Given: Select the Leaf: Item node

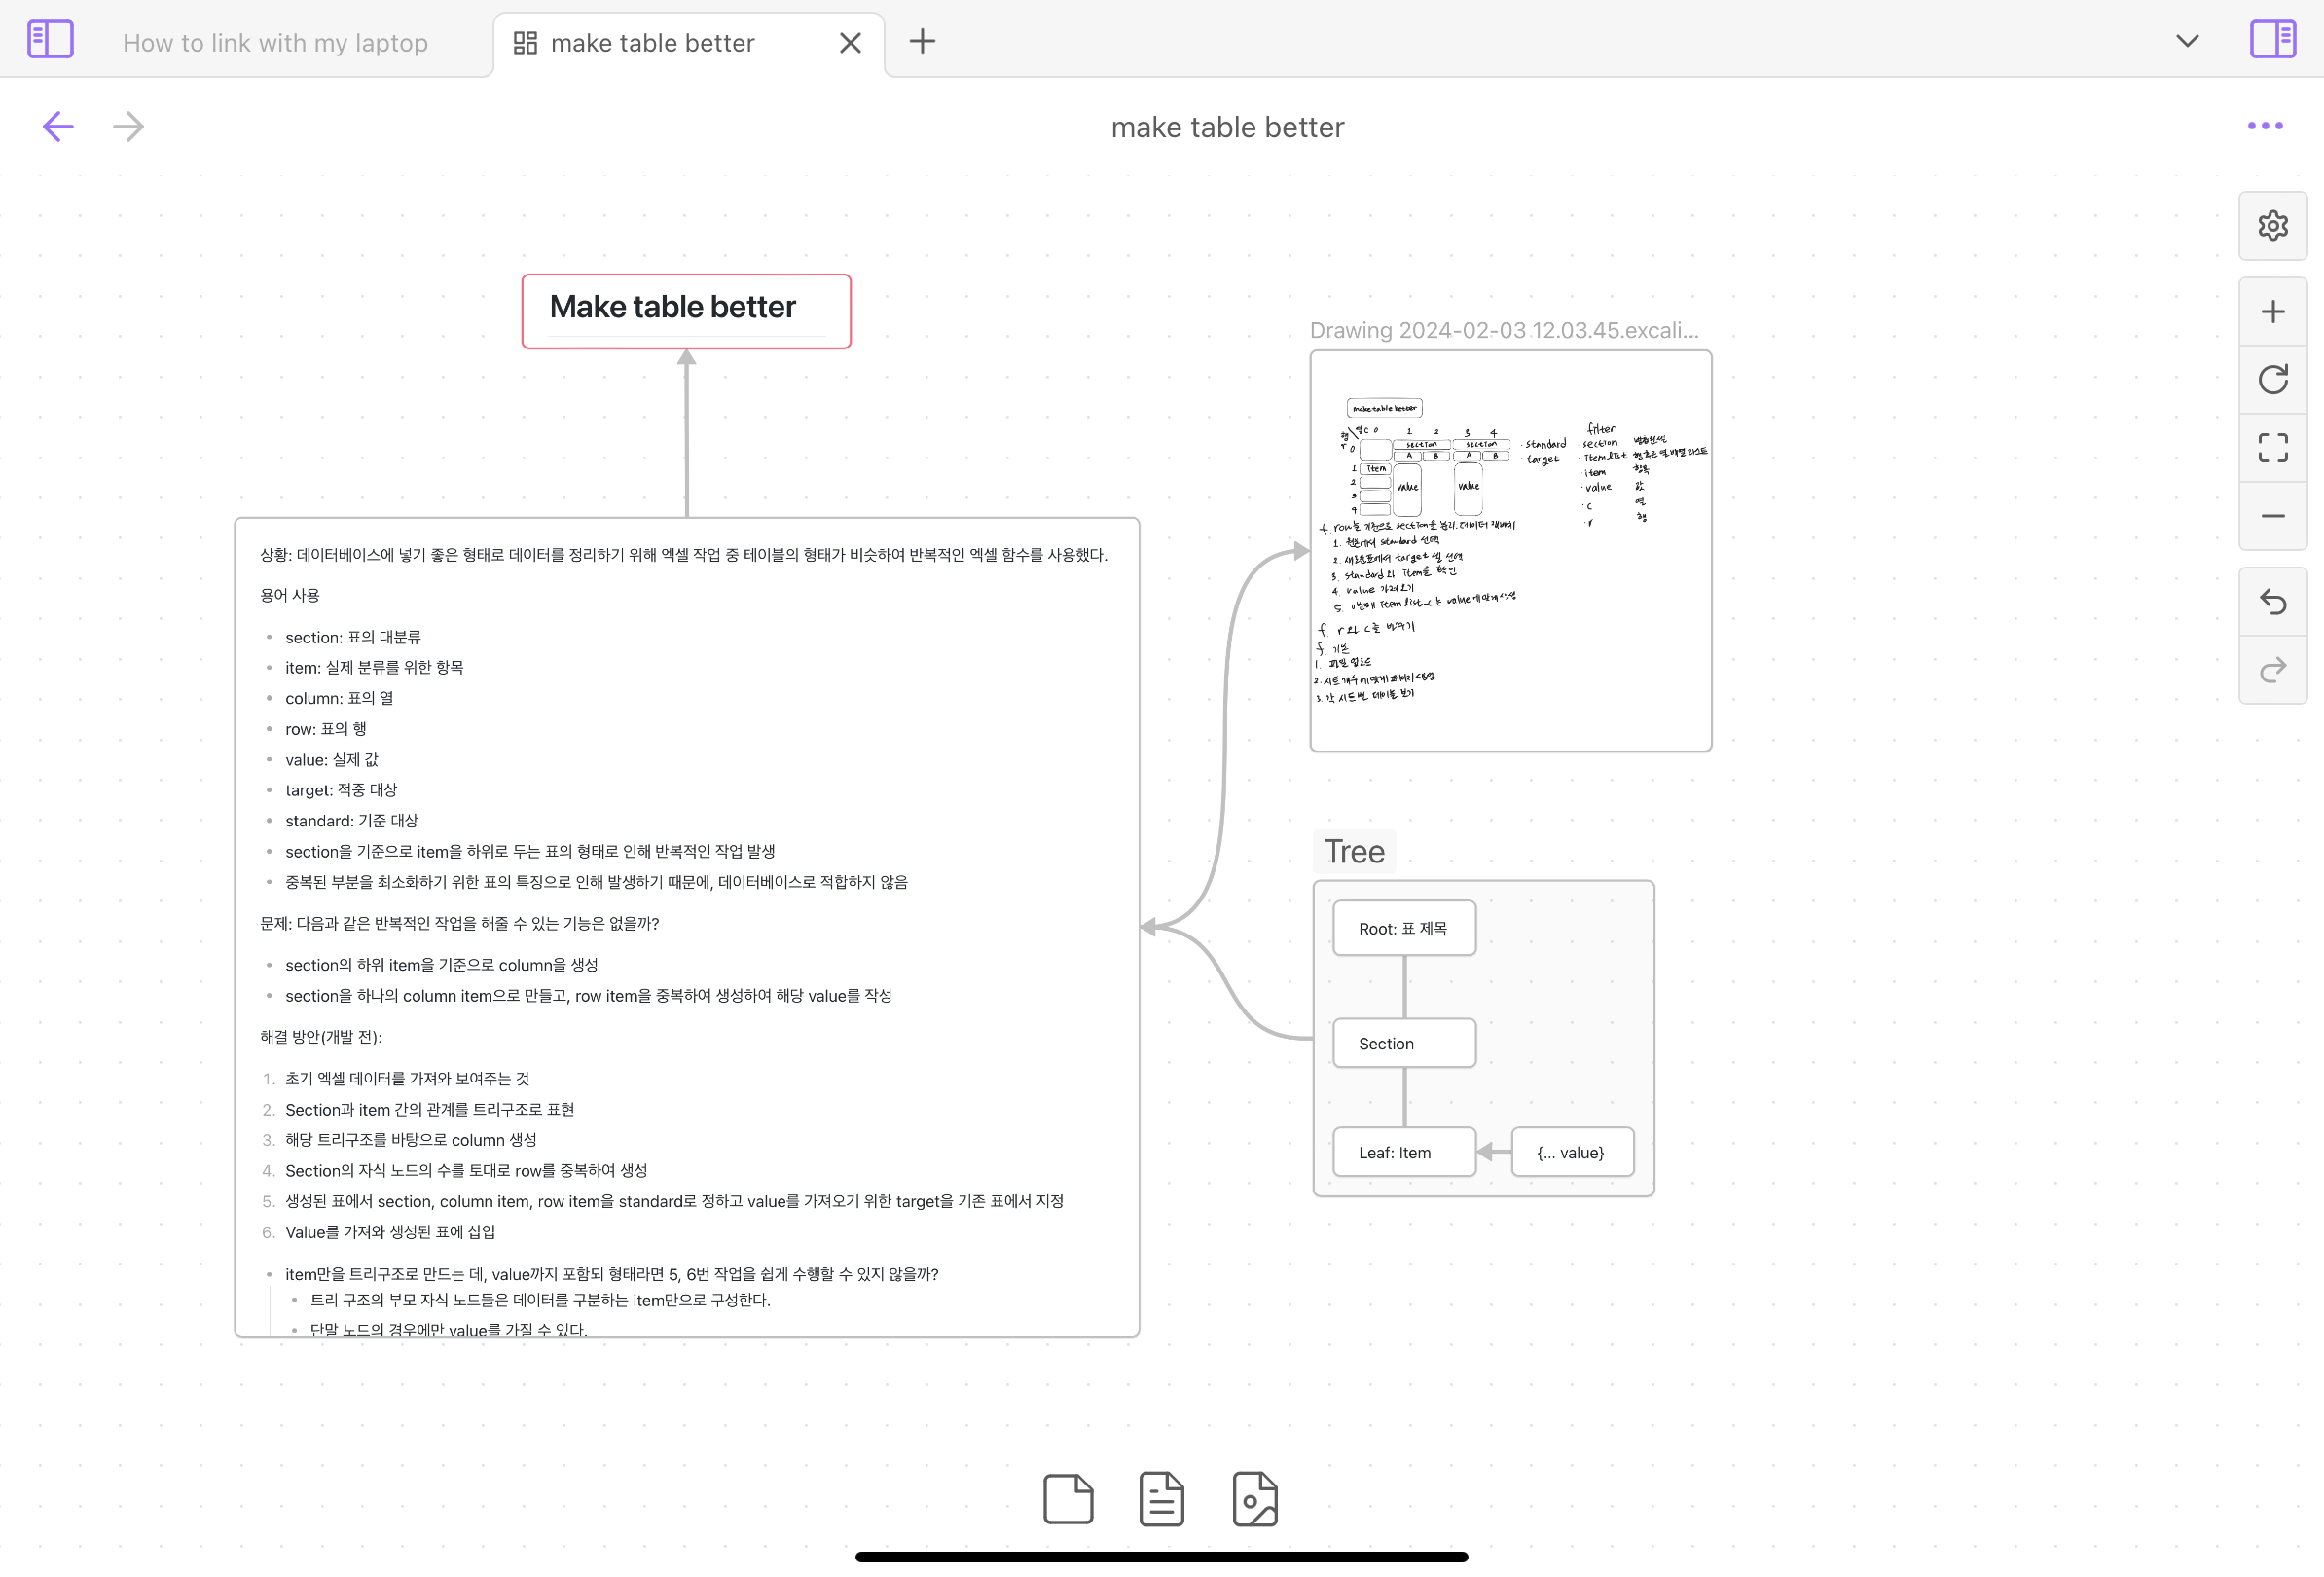Looking at the screenshot, I should [x=1403, y=1152].
